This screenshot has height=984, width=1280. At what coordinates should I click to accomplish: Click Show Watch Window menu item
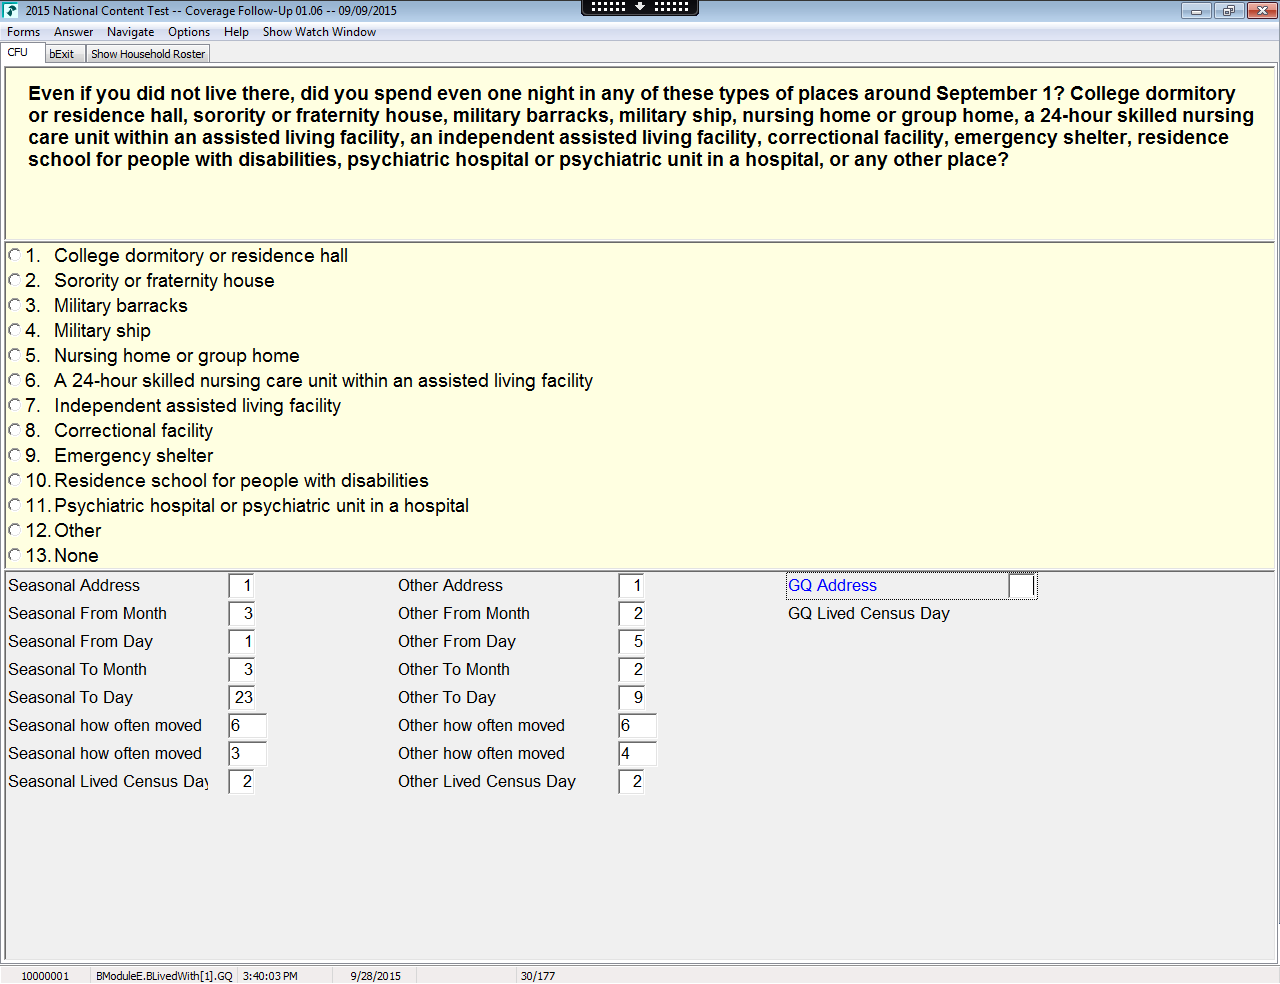click(320, 32)
